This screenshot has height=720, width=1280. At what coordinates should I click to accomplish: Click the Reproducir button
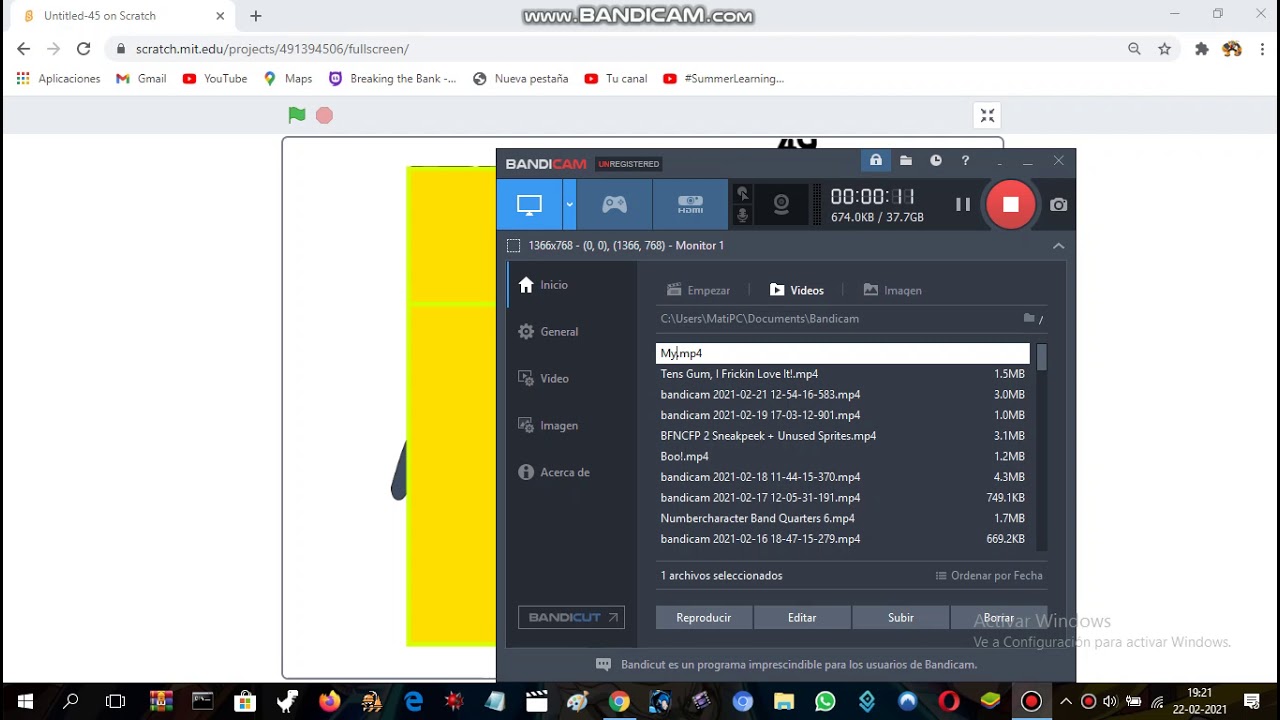coord(703,617)
